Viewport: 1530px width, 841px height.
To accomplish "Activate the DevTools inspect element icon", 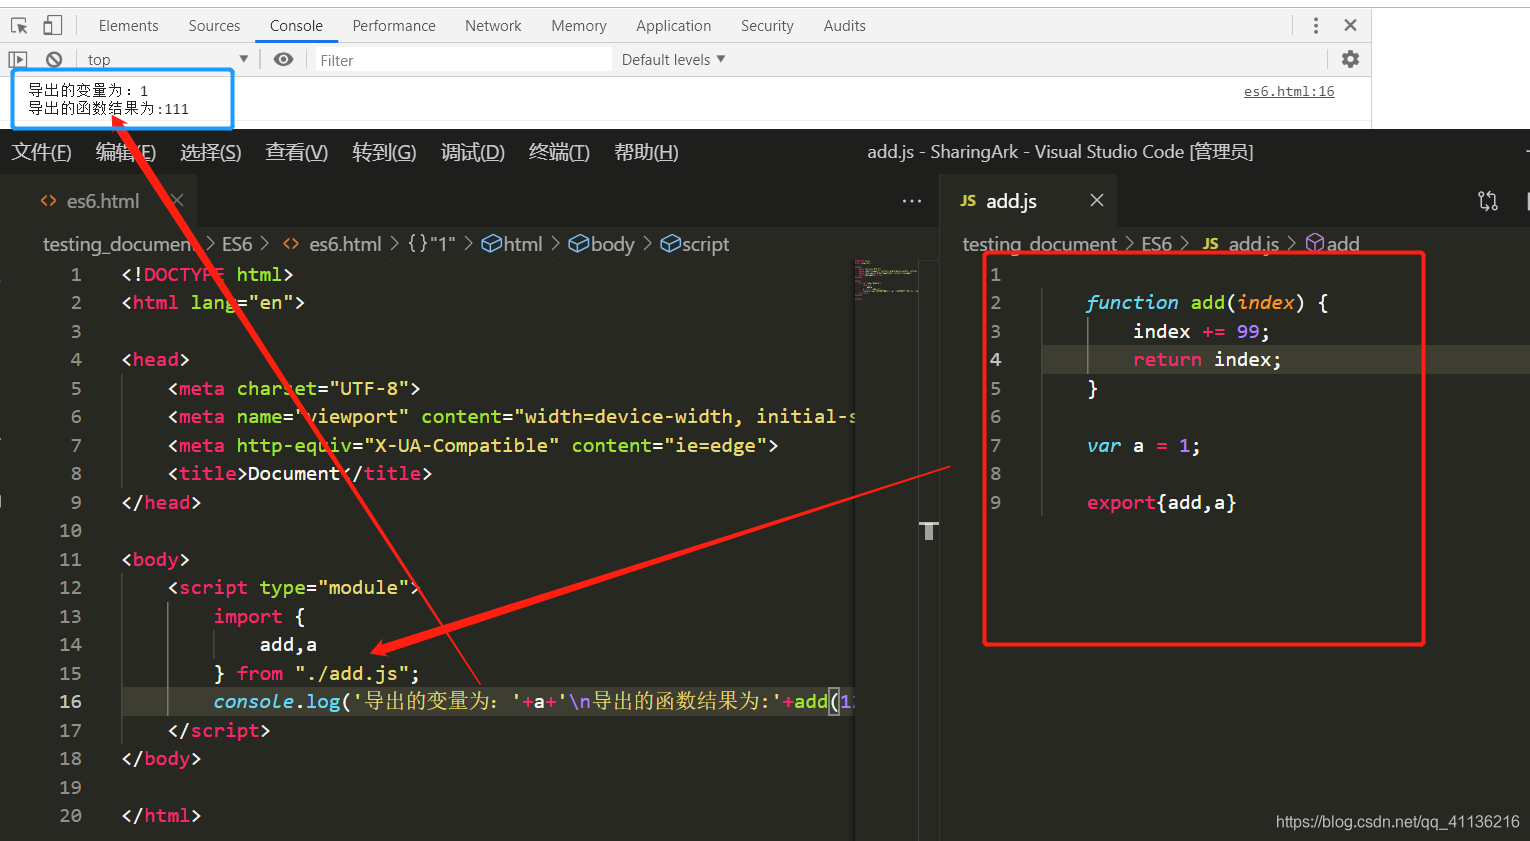I will pos(19,26).
